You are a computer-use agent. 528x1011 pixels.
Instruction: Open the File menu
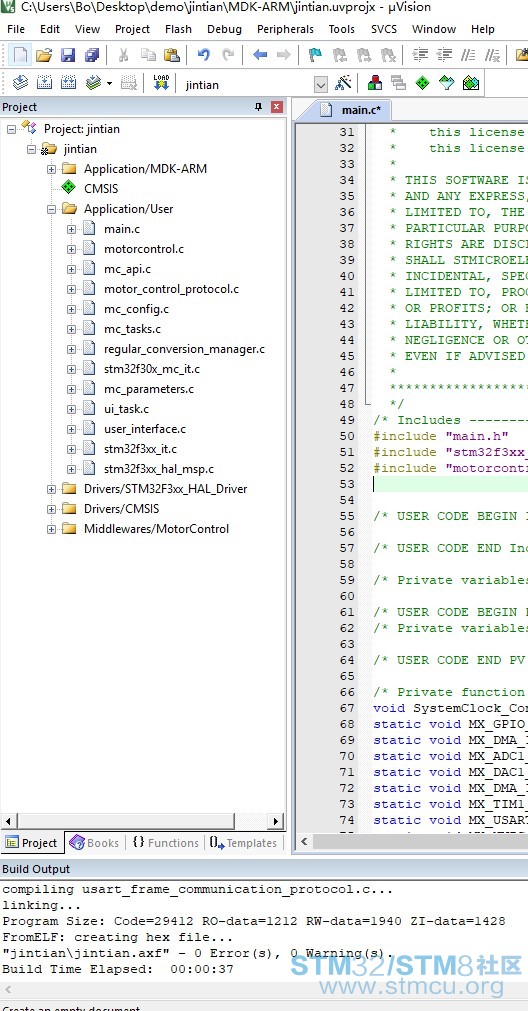[15, 29]
